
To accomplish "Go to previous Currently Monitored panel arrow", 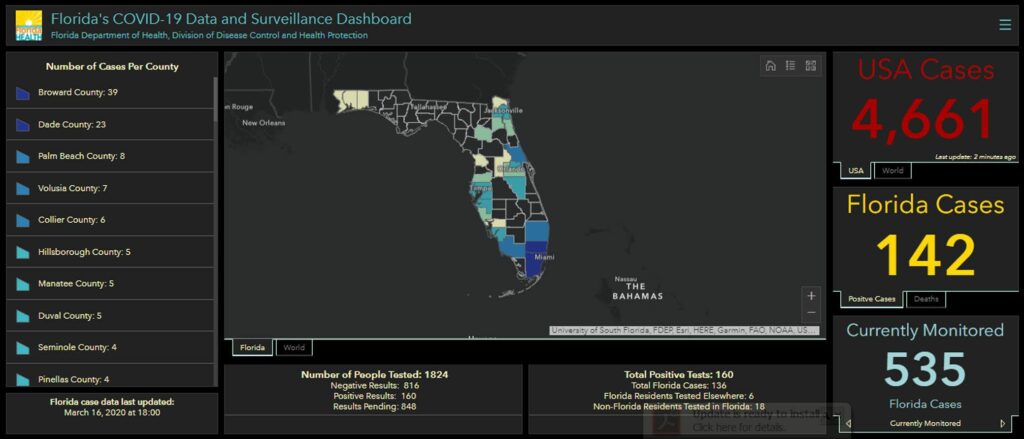I will pyautogui.click(x=848, y=424).
